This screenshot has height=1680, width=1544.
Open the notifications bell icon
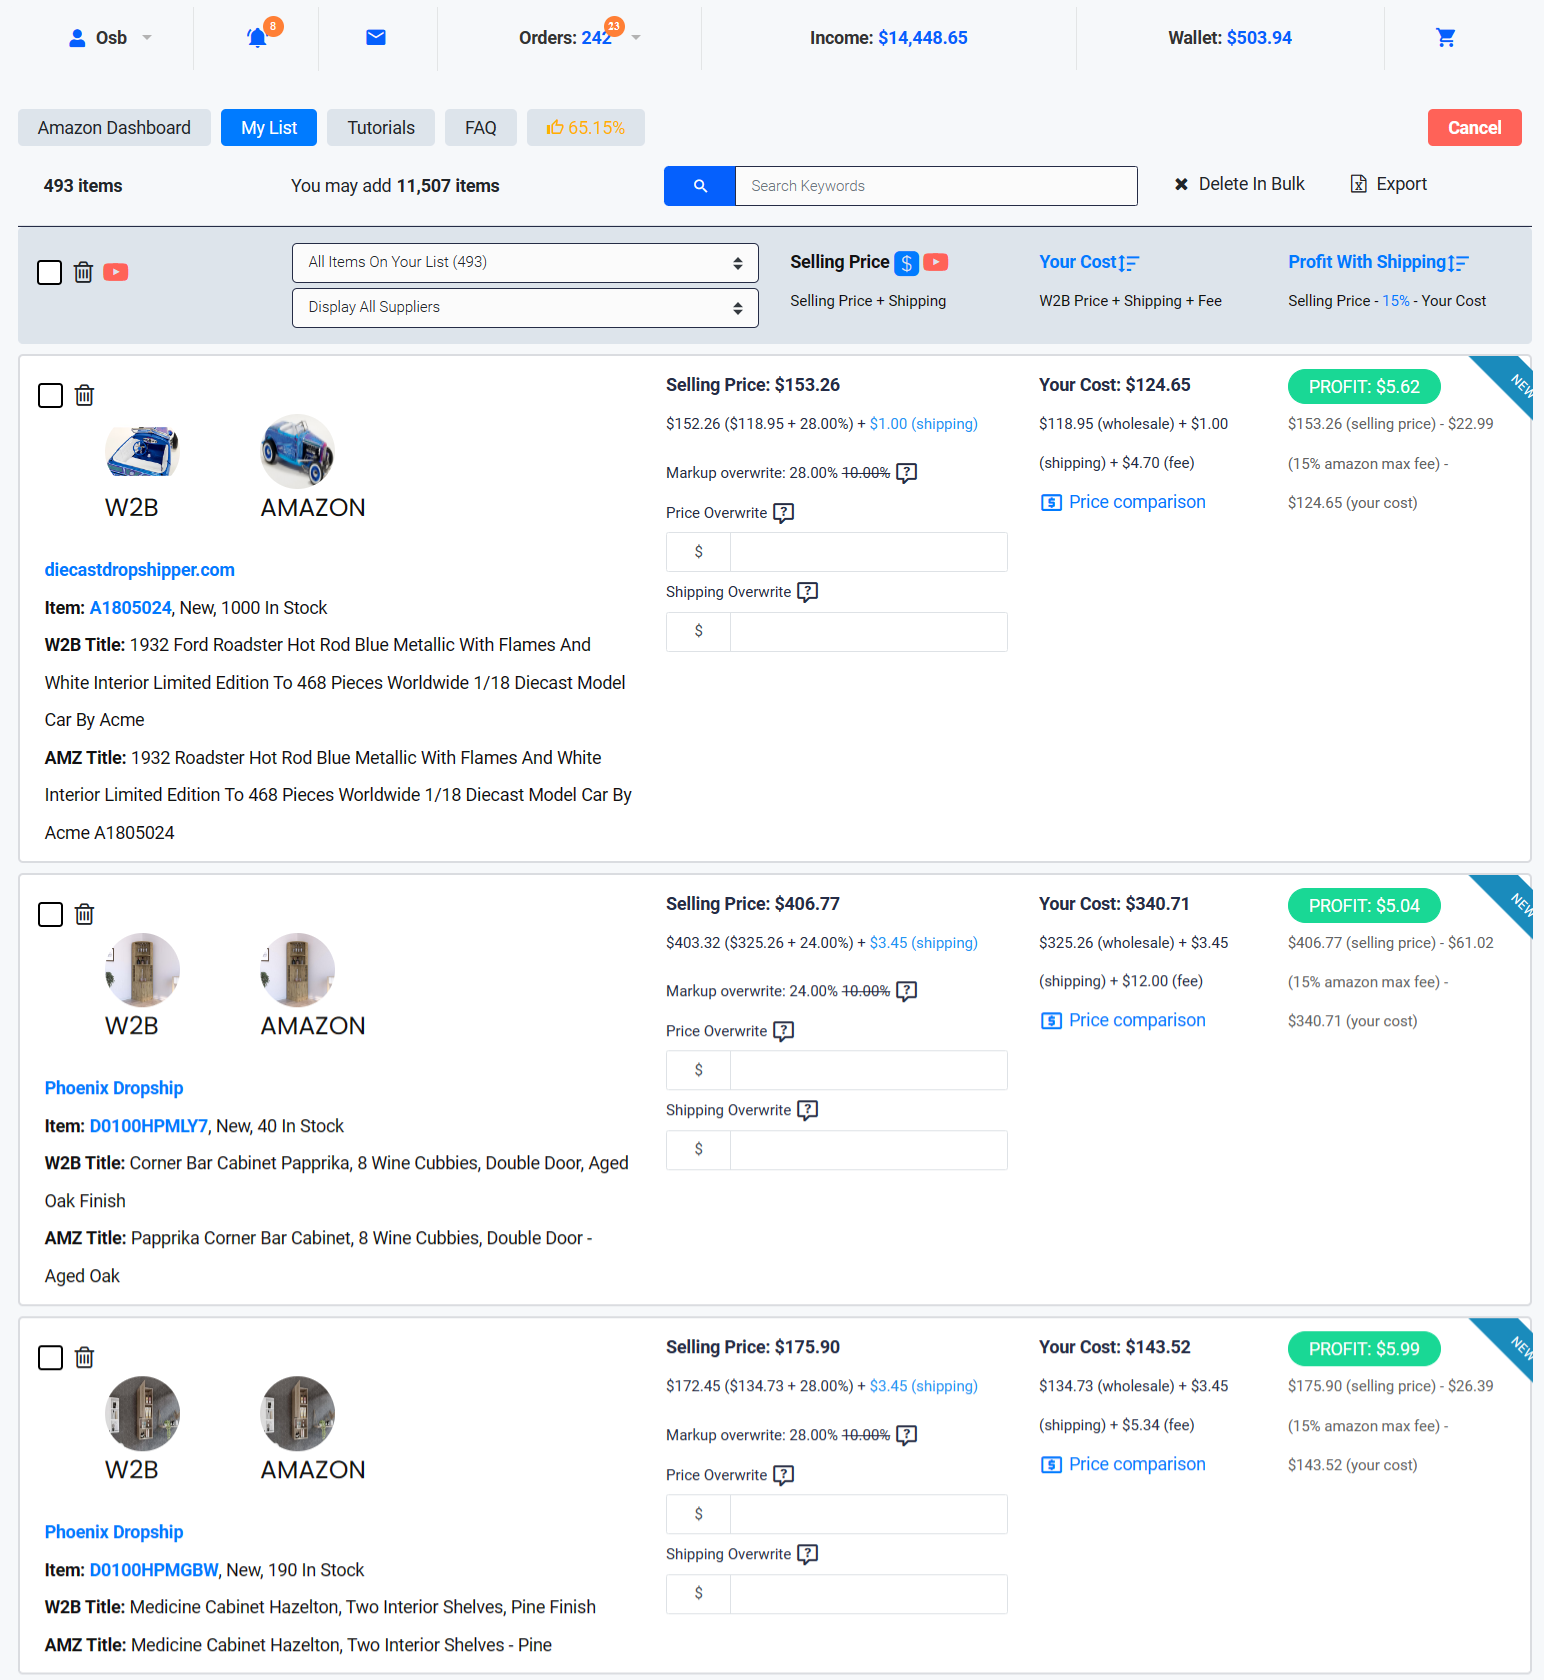257,38
